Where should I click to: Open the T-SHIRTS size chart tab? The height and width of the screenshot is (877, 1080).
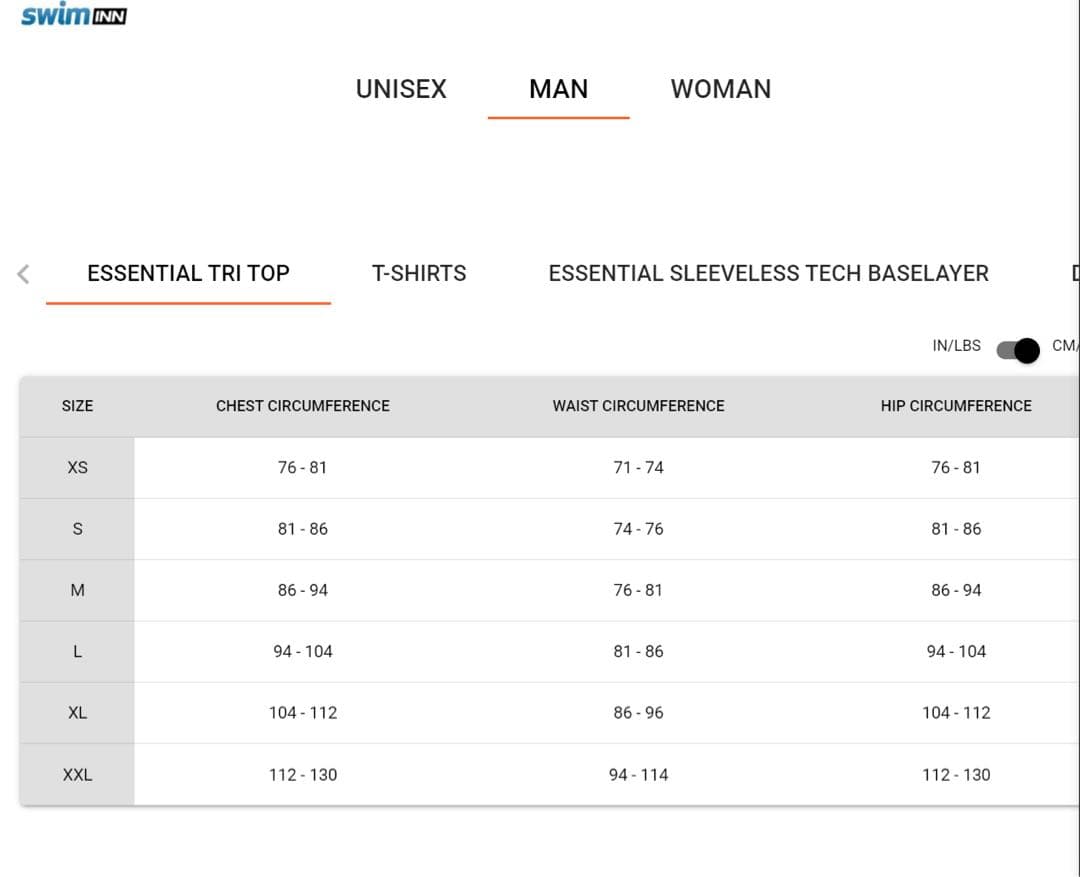419,273
